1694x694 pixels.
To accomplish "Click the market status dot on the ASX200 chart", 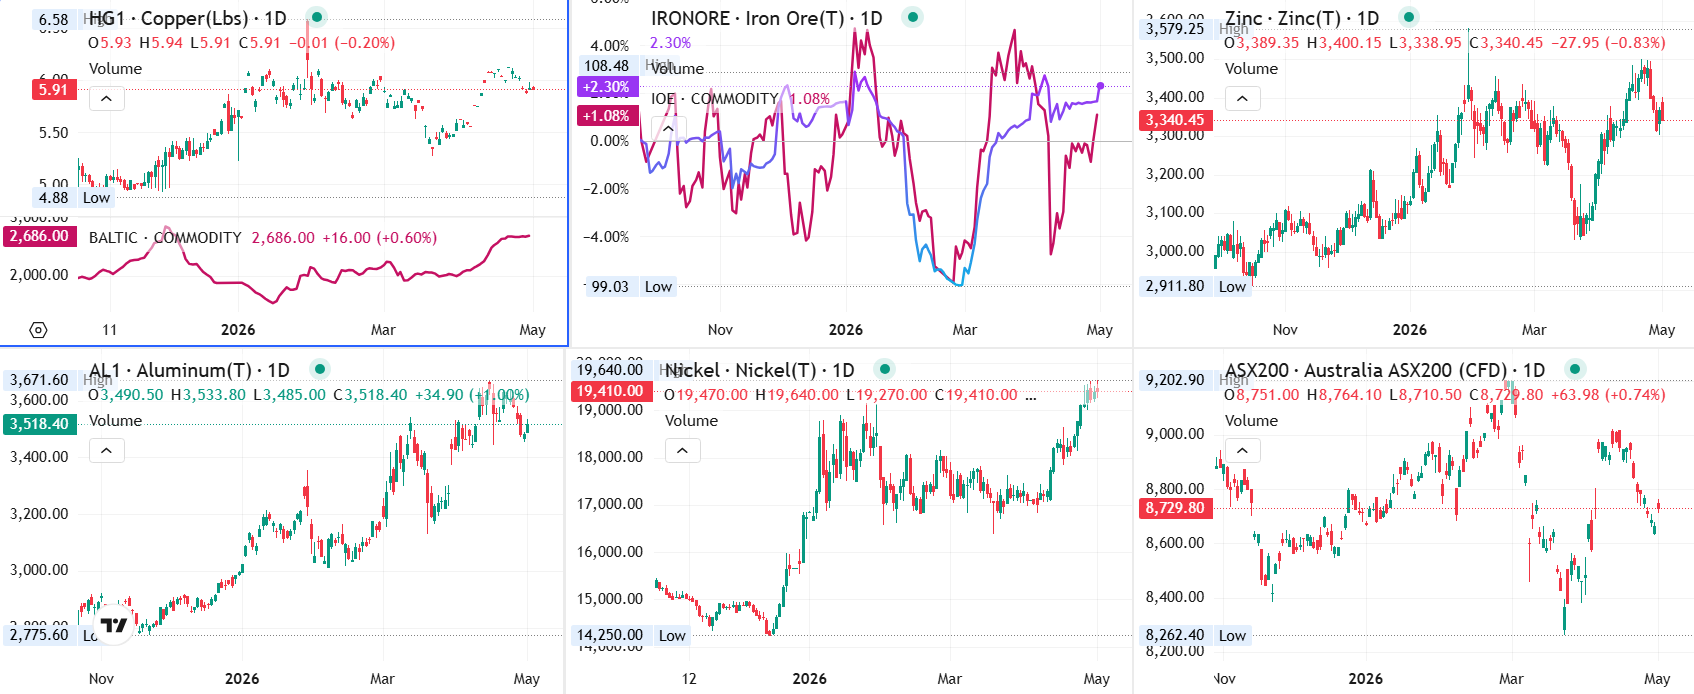I will coord(1574,369).
